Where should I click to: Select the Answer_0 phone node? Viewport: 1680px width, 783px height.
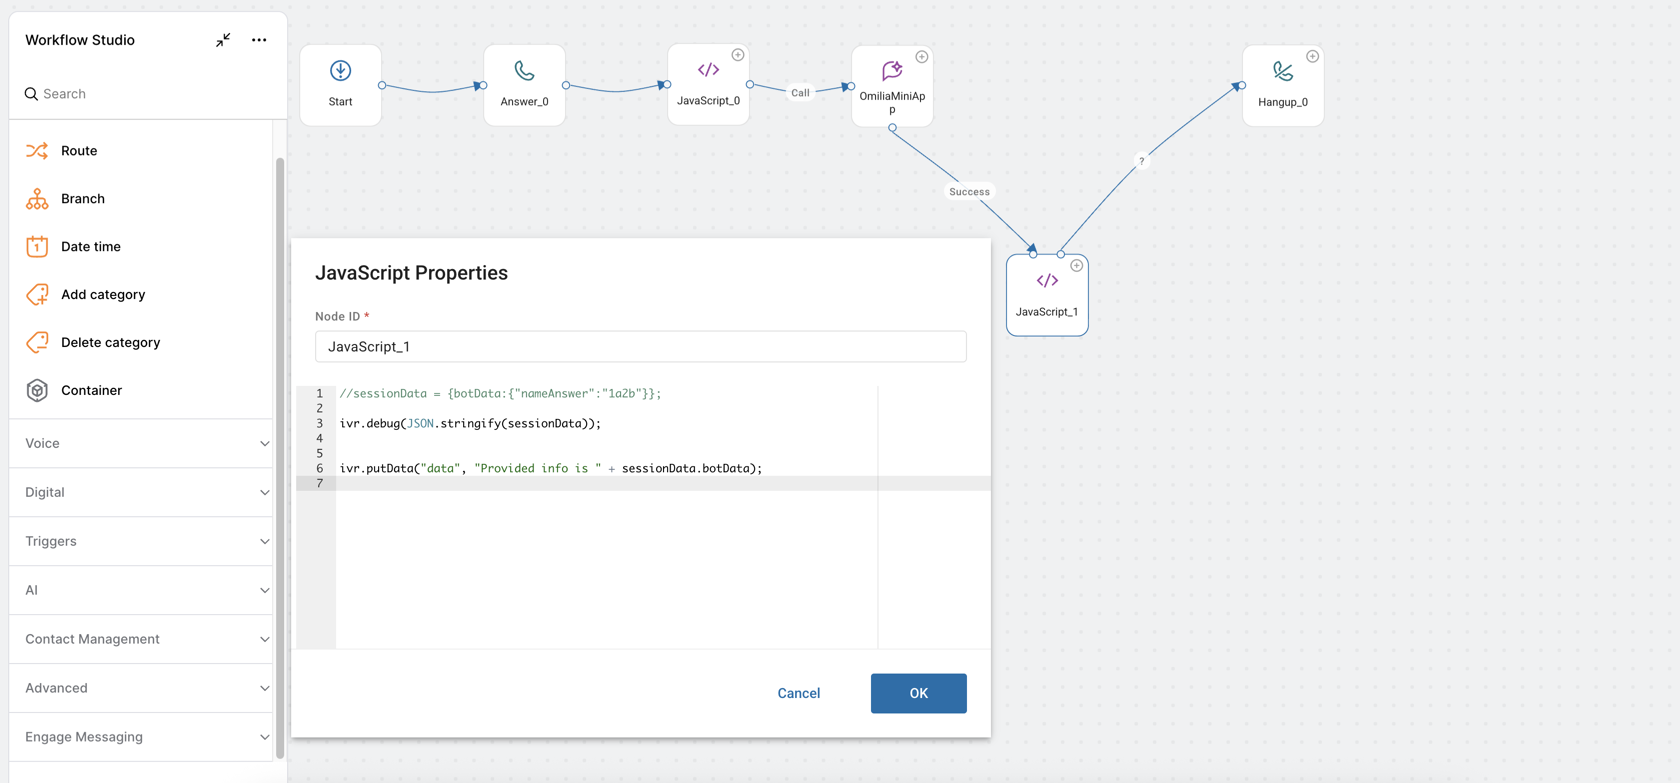click(x=524, y=84)
